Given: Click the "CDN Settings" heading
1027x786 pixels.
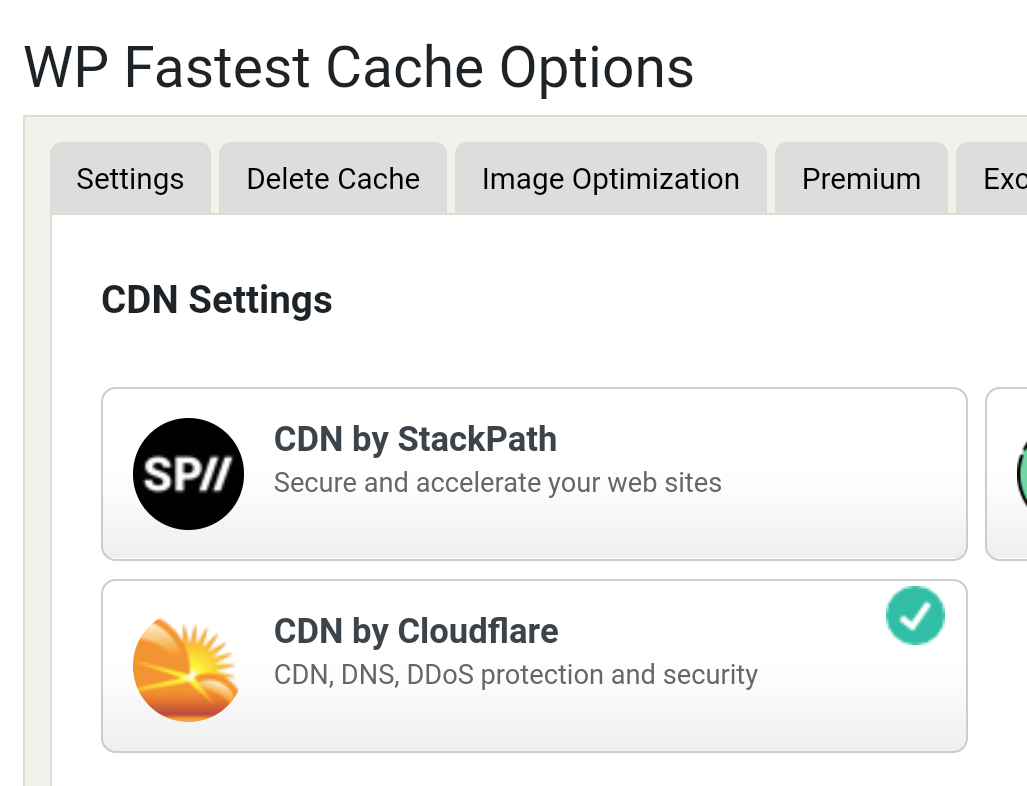Looking at the screenshot, I should [217, 300].
